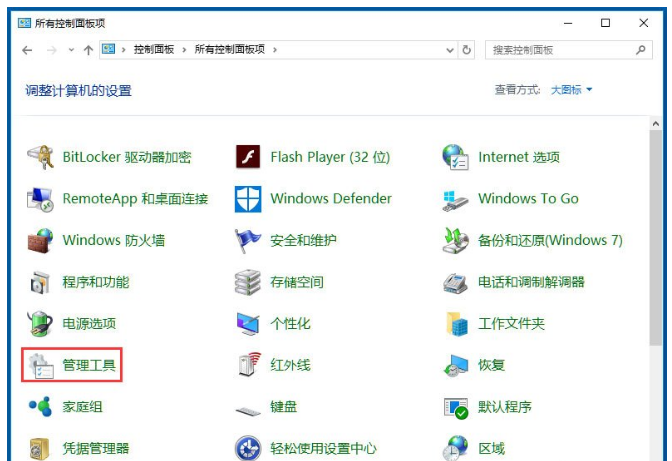Open the 默认程序 icon
The image size is (672, 461).
(456, 408)
